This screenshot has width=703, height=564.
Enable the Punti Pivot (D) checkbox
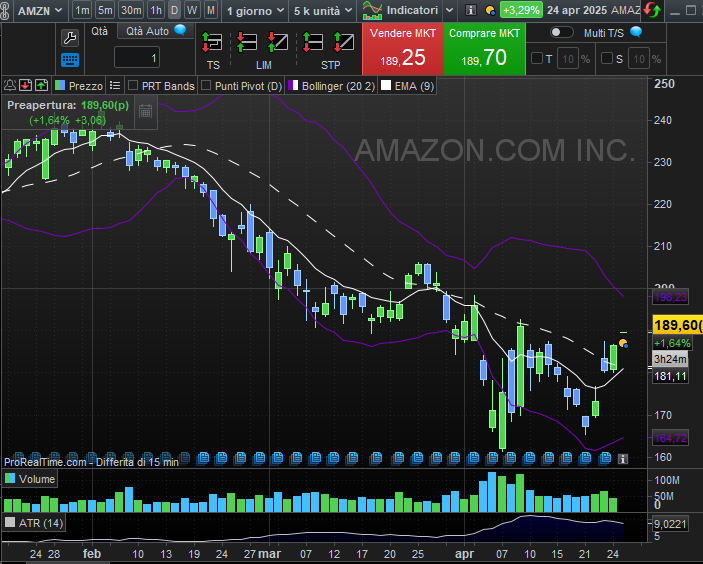pos(207,86)
